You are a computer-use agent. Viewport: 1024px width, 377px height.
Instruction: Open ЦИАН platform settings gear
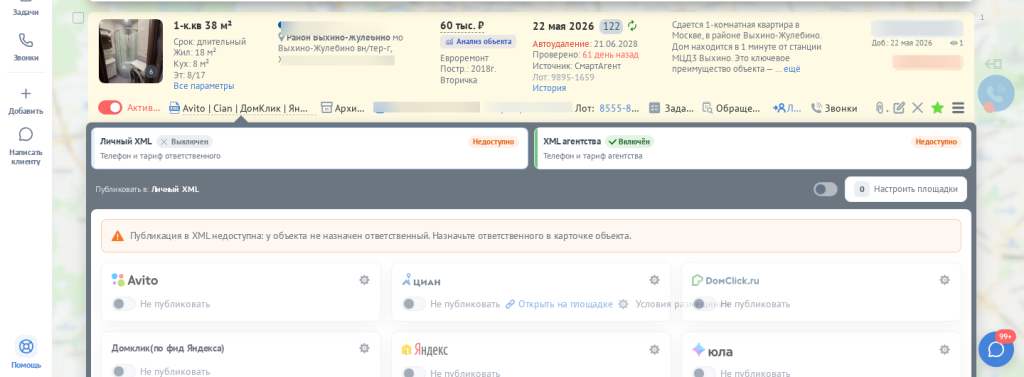(654, 280)
